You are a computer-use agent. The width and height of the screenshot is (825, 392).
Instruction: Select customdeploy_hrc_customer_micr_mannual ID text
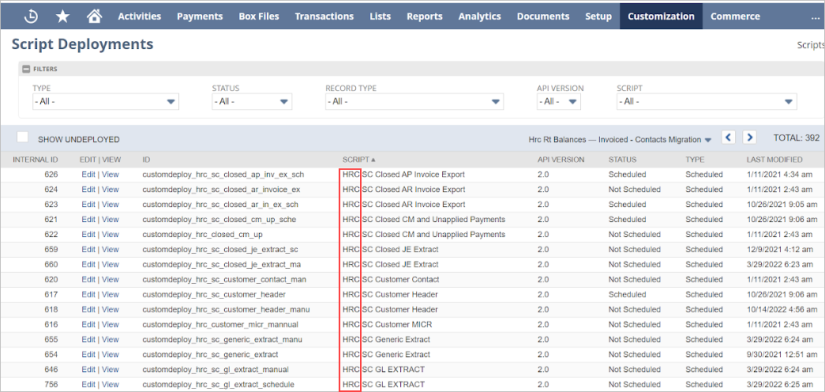(x=220, y=324)
